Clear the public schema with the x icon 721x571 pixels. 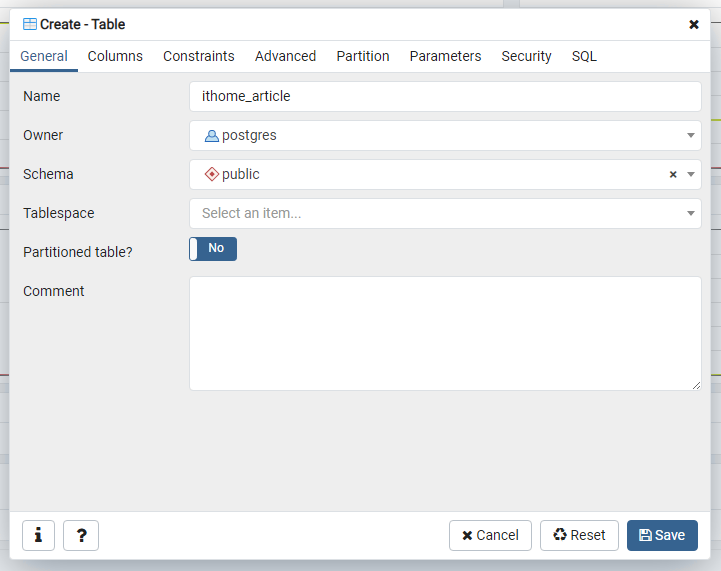coord(673,174)
